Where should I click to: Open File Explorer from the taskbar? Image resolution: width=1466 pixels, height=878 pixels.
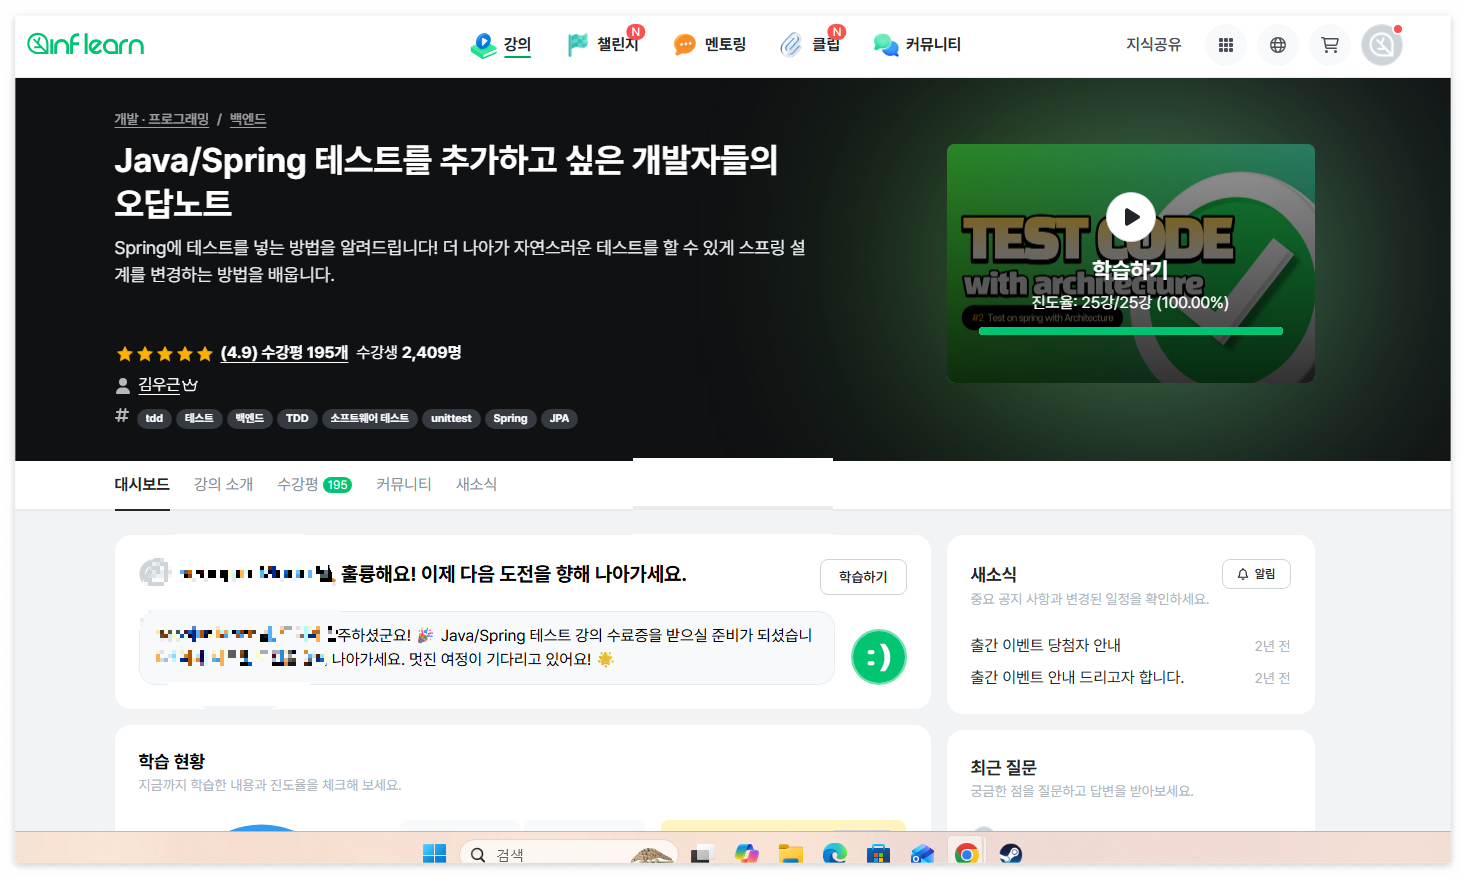(791, 854)
